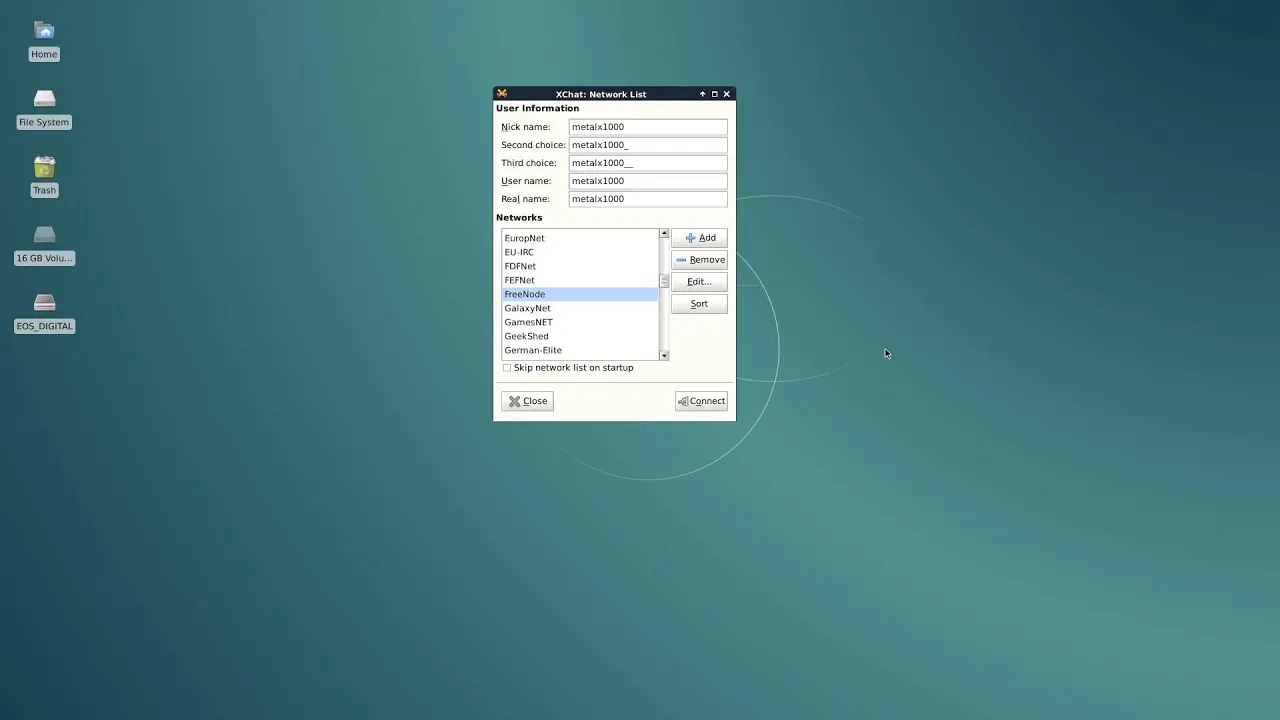
Task: Click the XChat icon in title bar
Action: 502,94
